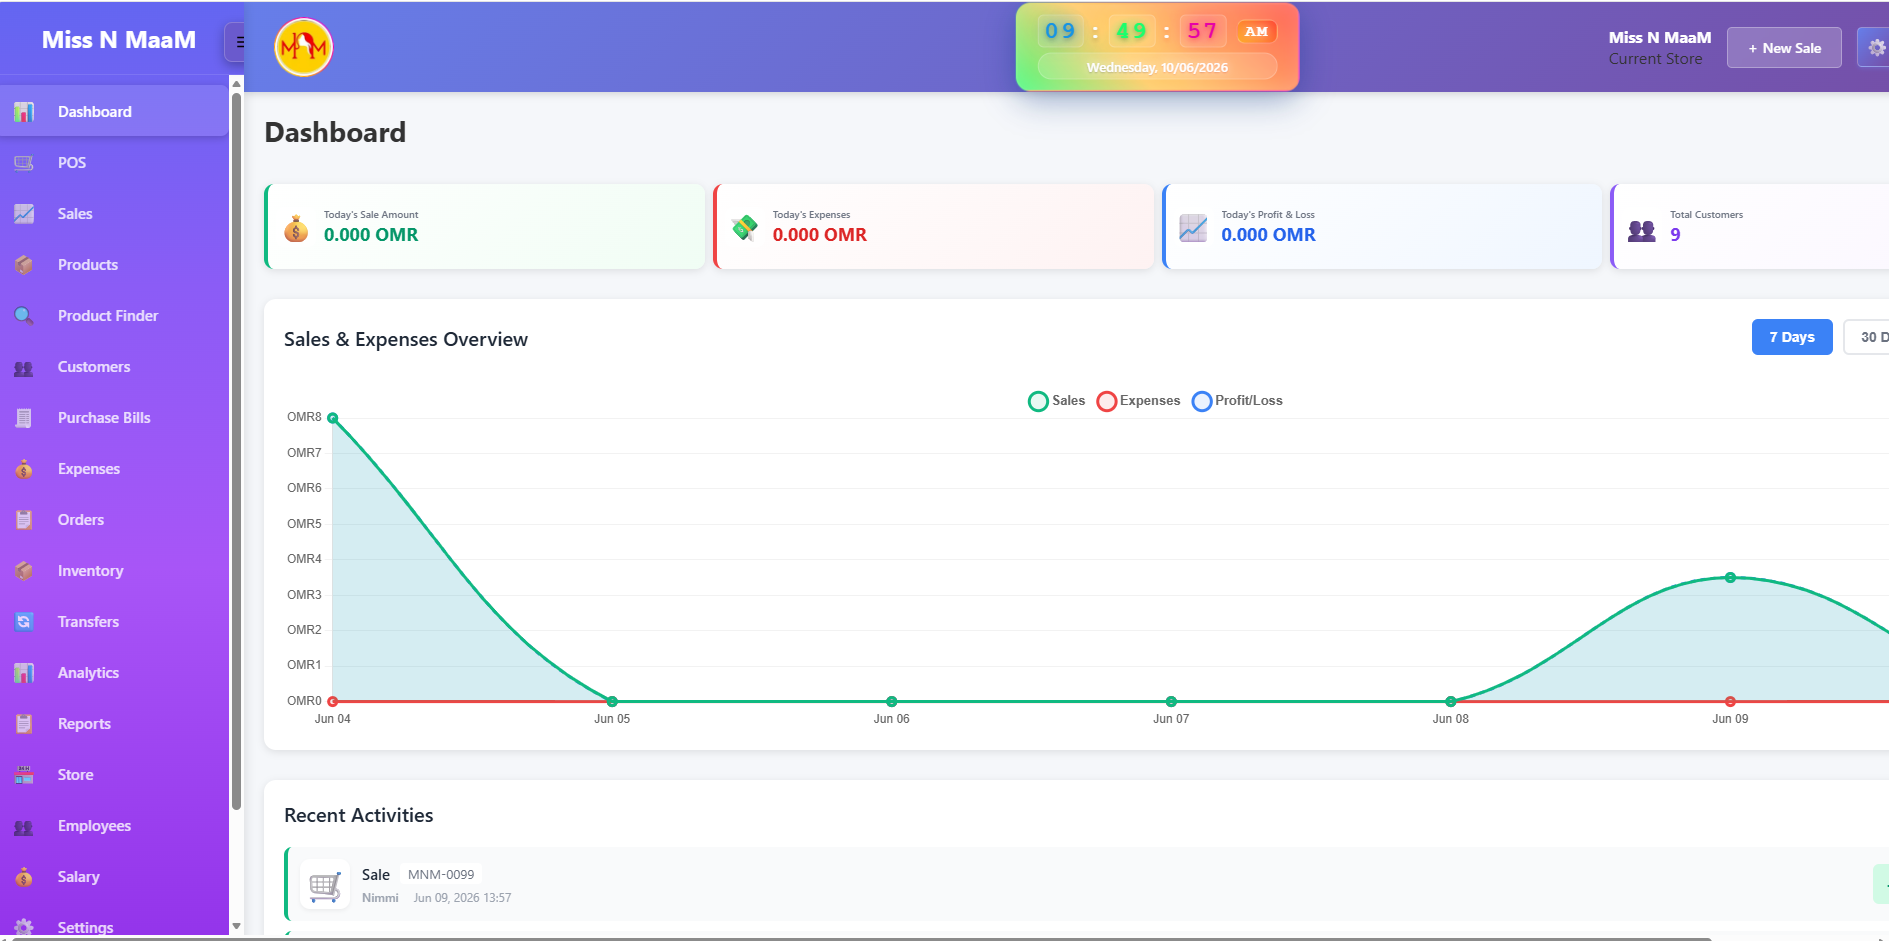Switch chart to the 30 Days range

click(1867, 337)
